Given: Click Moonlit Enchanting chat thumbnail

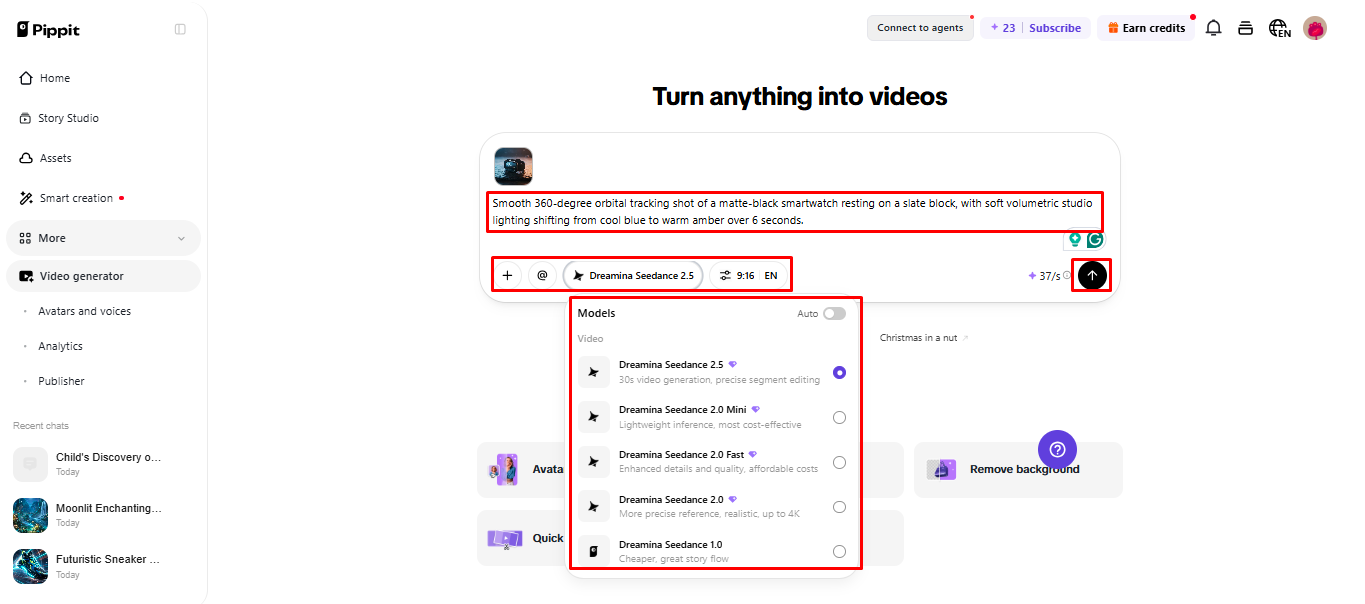Looking at the screenshot, I should tap(30, 515).
